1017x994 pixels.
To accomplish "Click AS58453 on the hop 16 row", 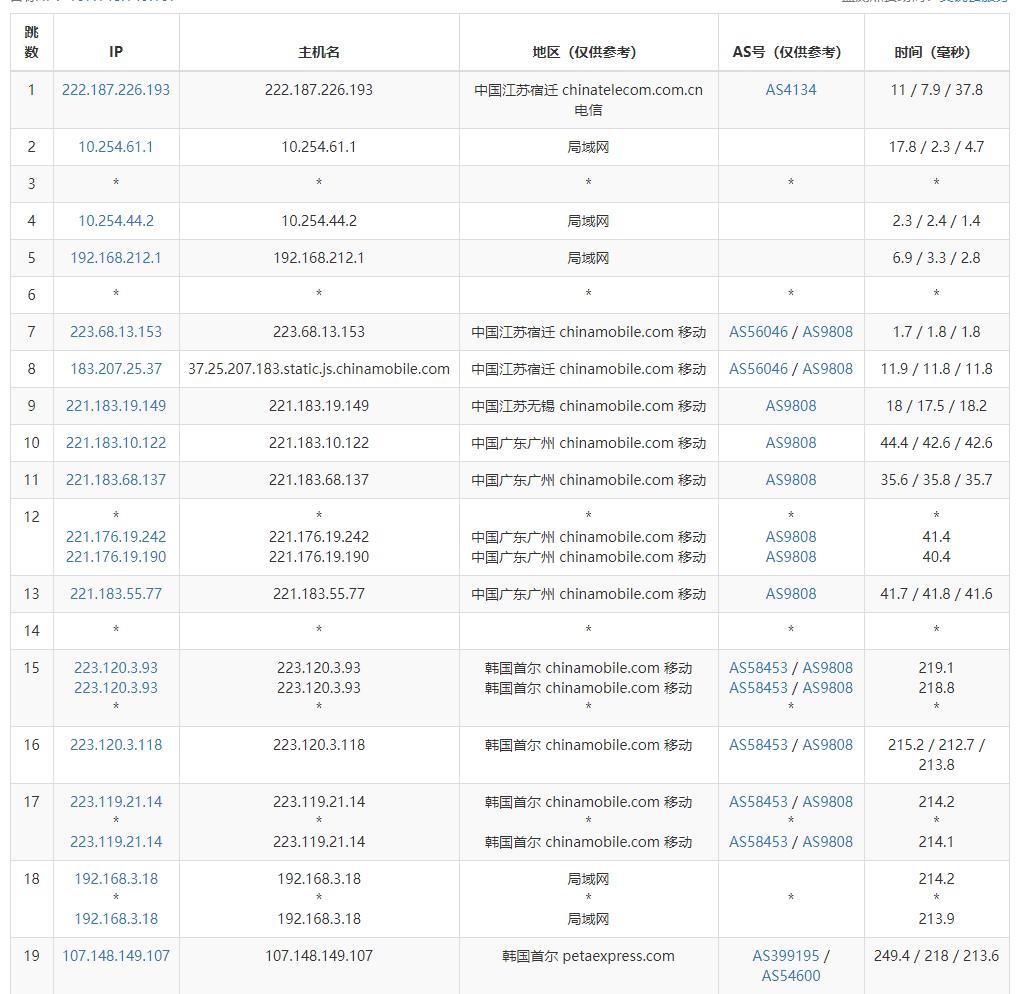I will point(757,744).
